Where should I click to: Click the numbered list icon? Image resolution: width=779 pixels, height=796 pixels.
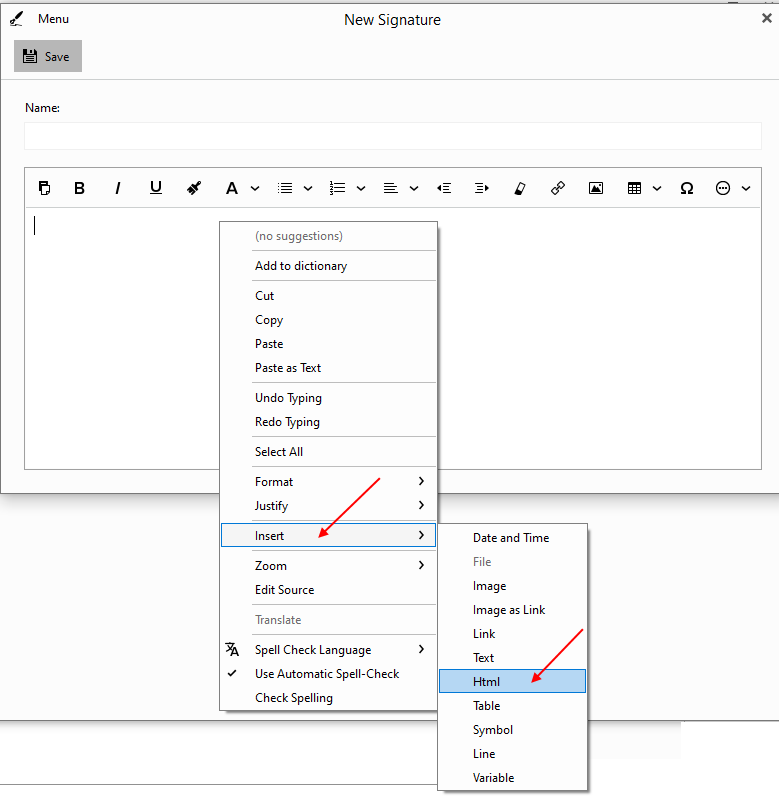[337, 188]
